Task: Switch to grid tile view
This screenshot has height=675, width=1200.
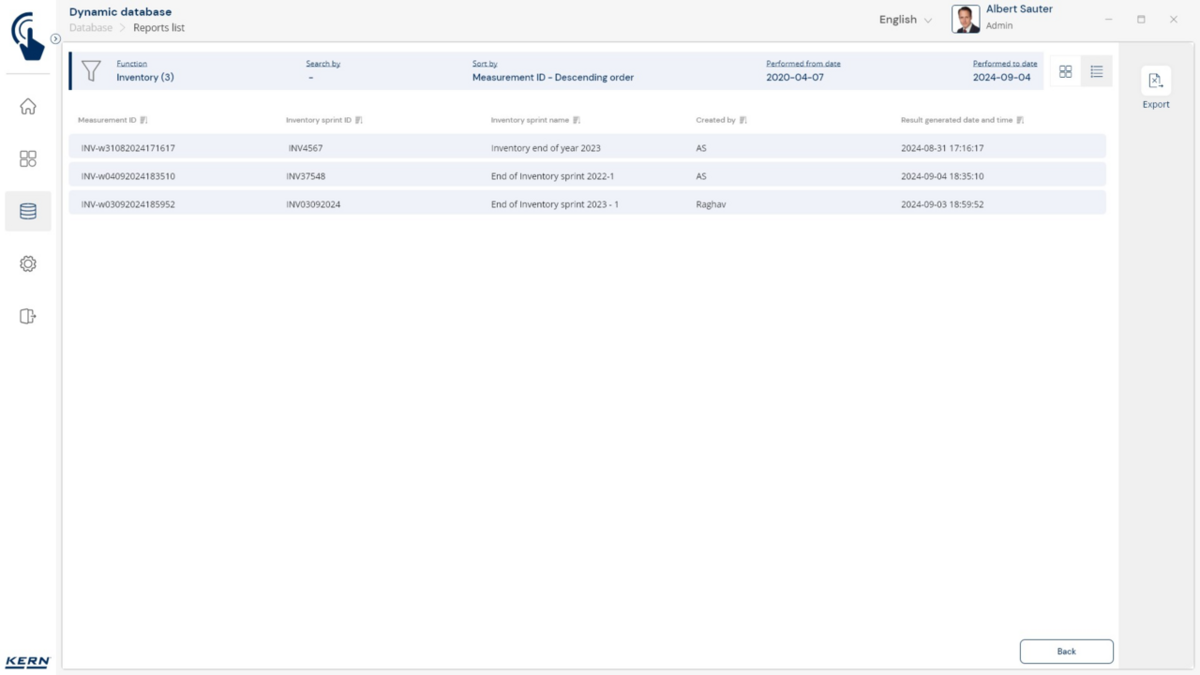Action: [x=1065, y=71]
